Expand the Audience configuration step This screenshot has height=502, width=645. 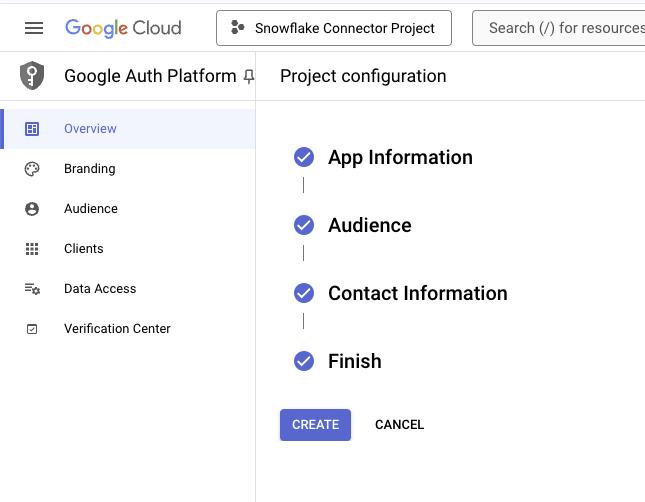[369, 226]
